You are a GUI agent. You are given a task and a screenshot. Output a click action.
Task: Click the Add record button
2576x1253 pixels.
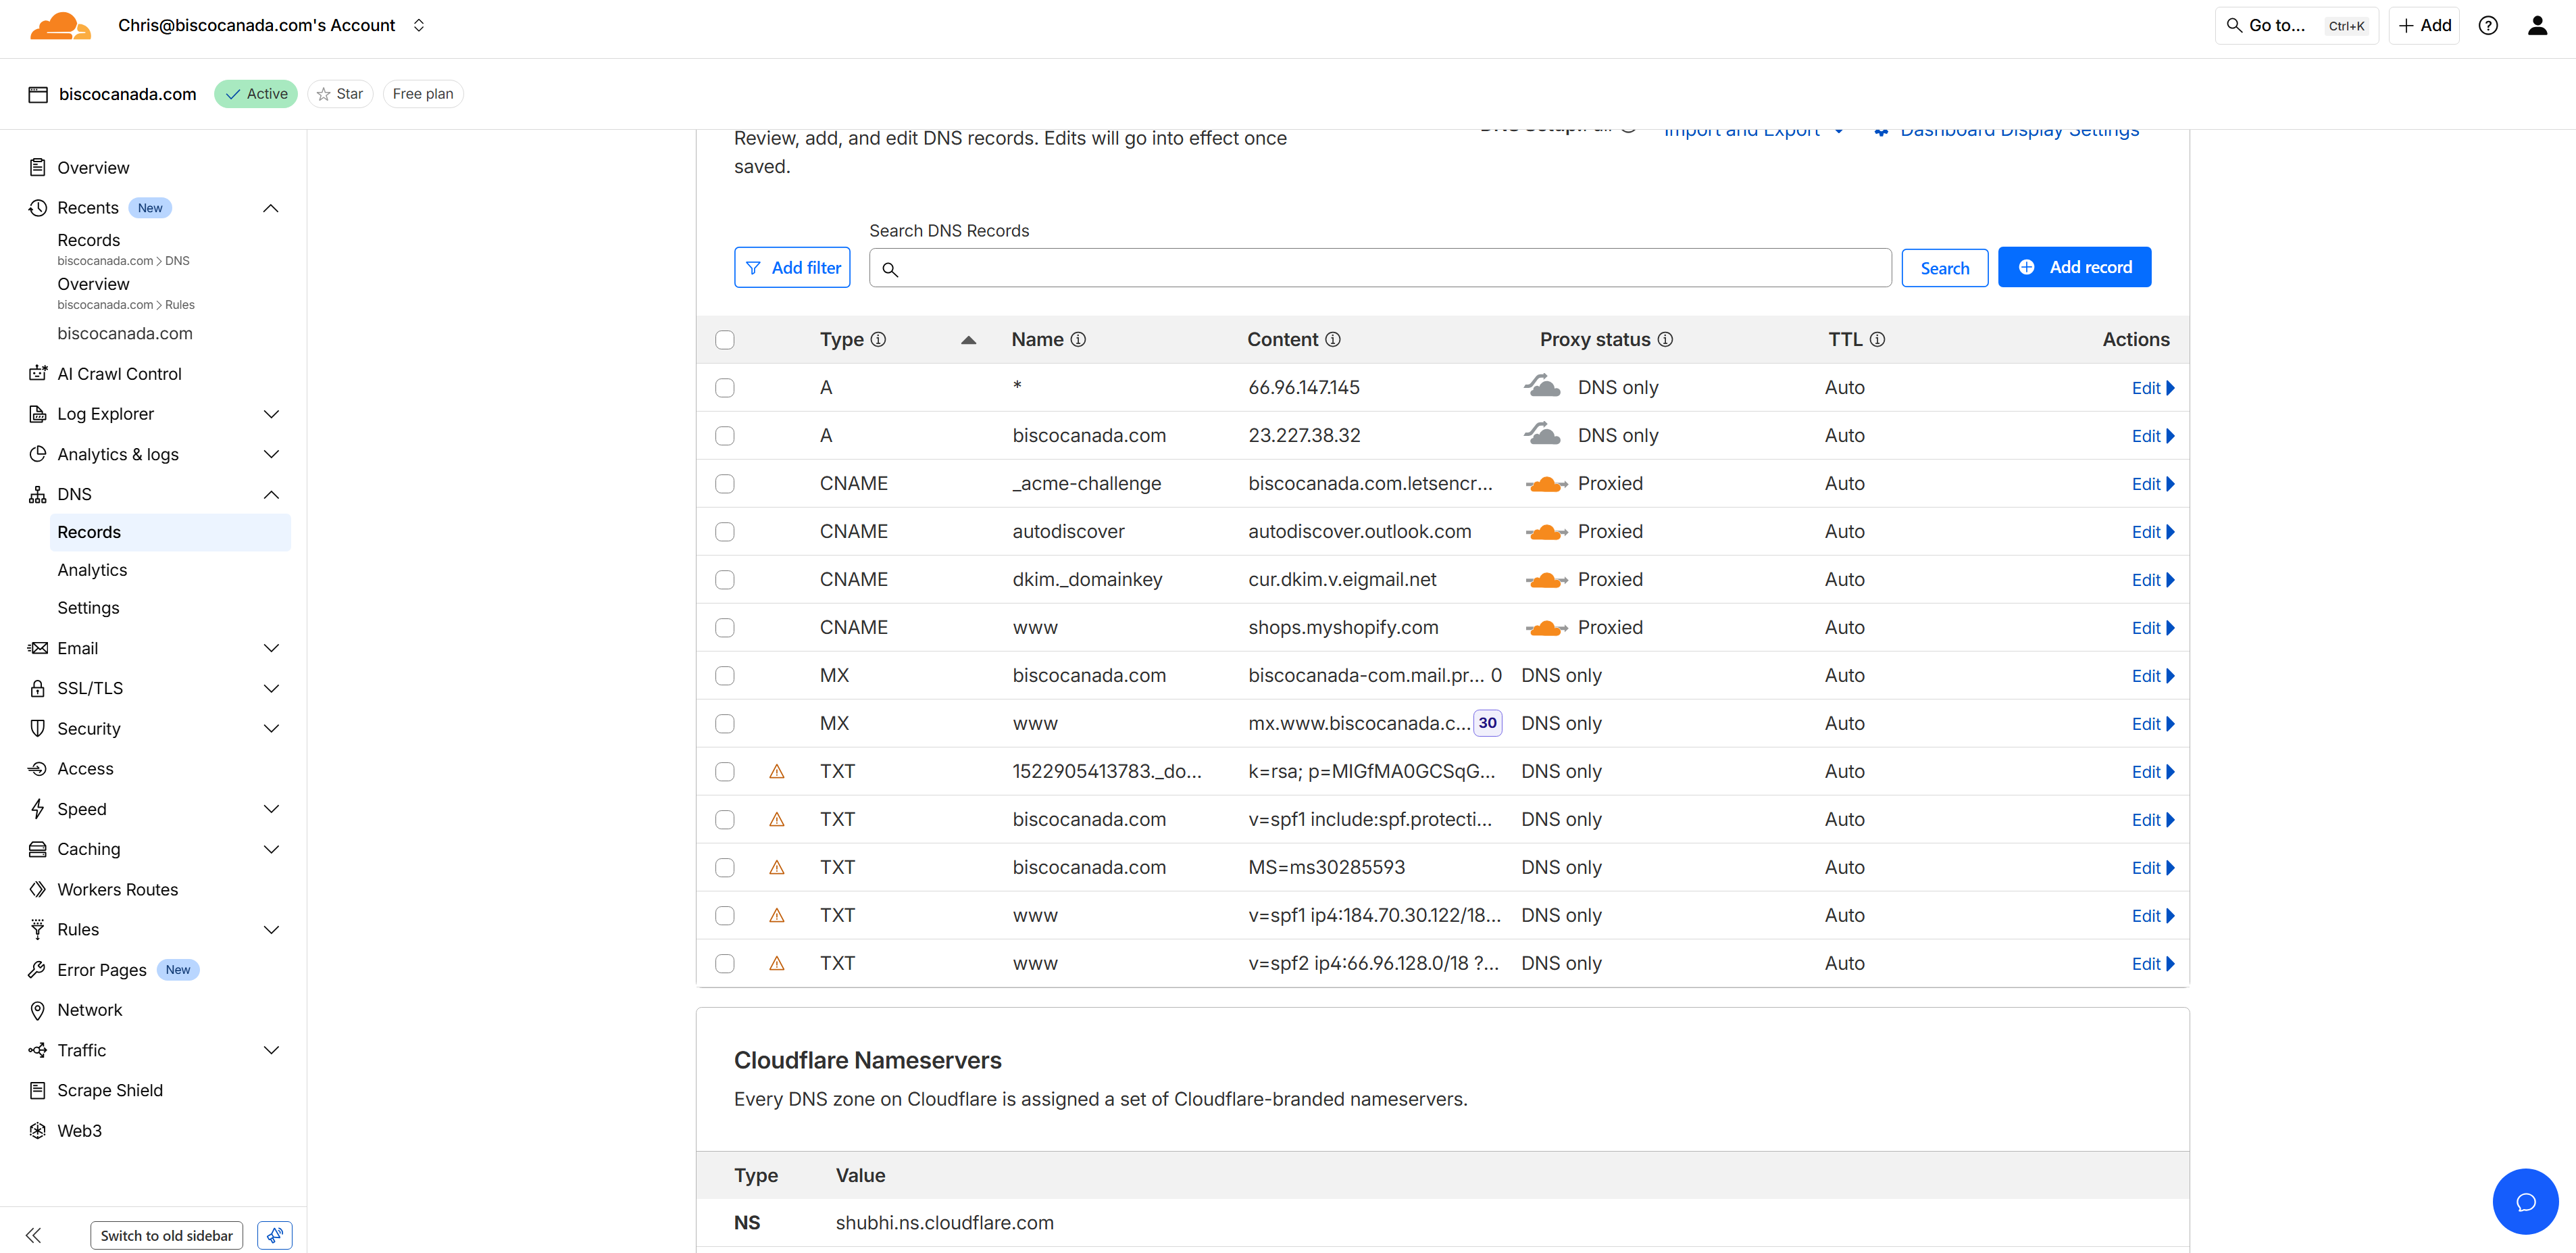[x=2074, y=267]
